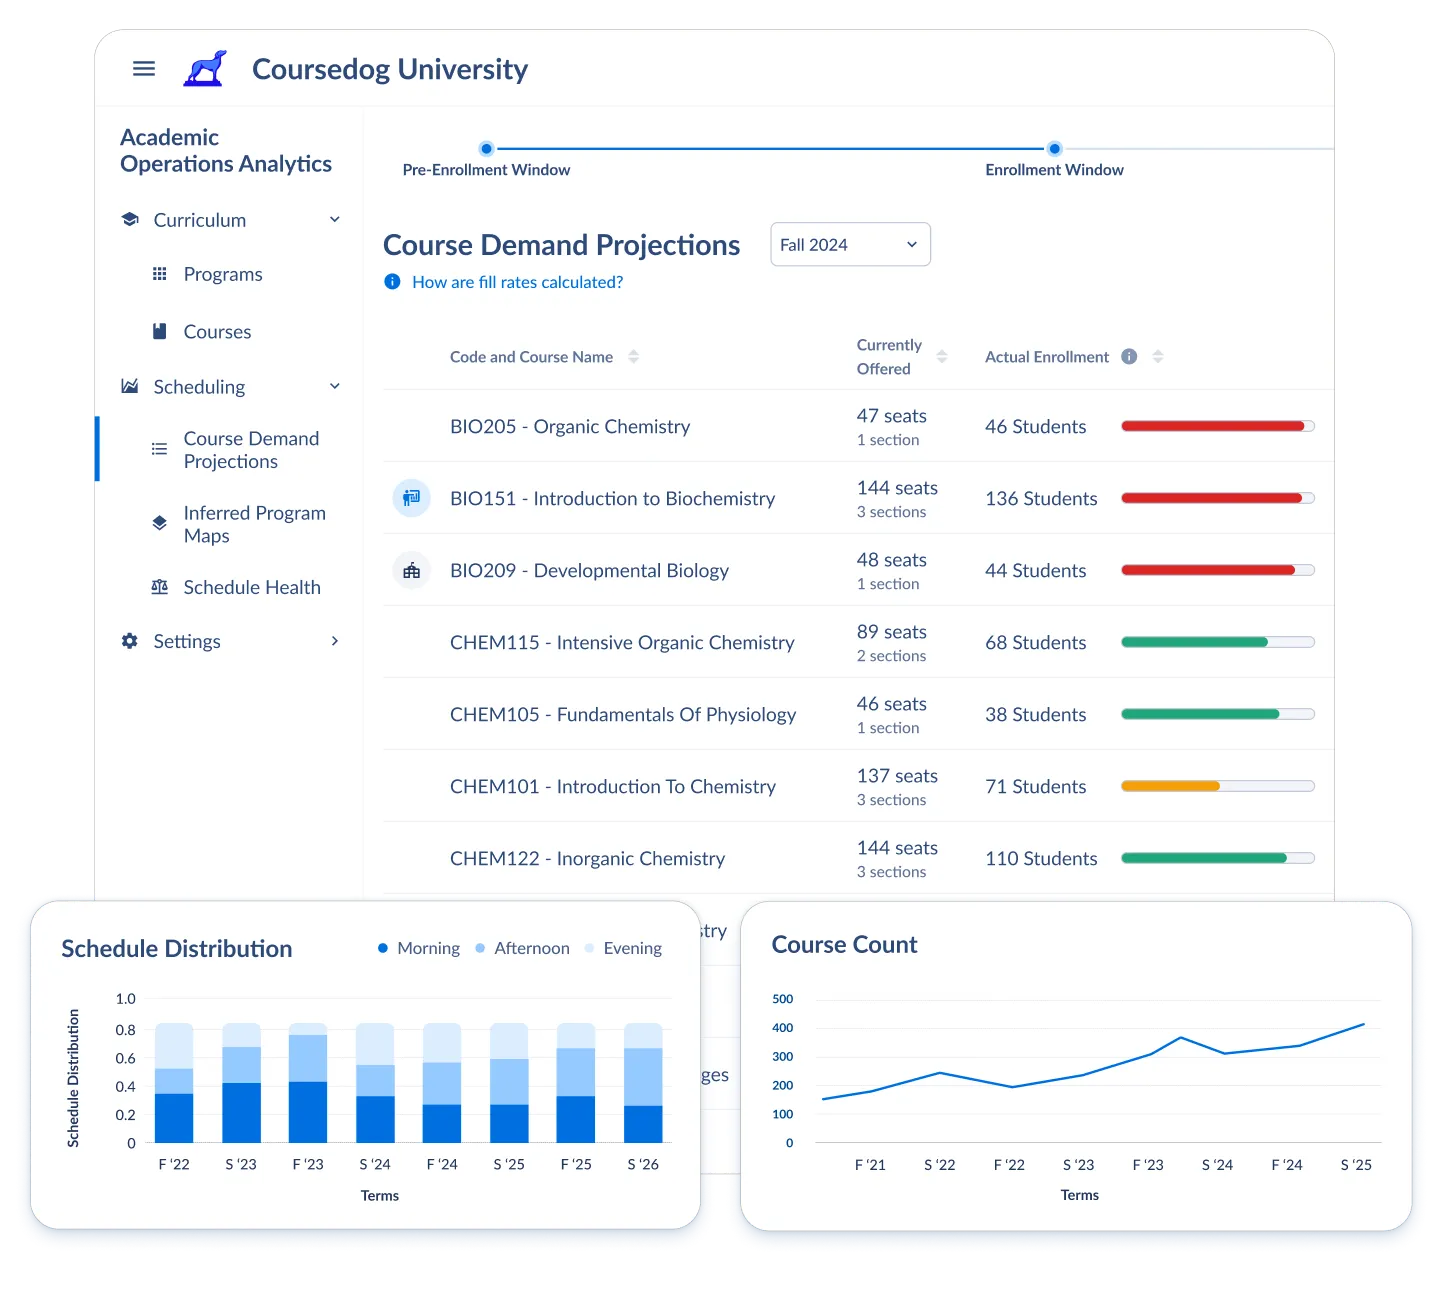
Task: Select the graduation cap Curriculum icon
Action: pos(130,219)
